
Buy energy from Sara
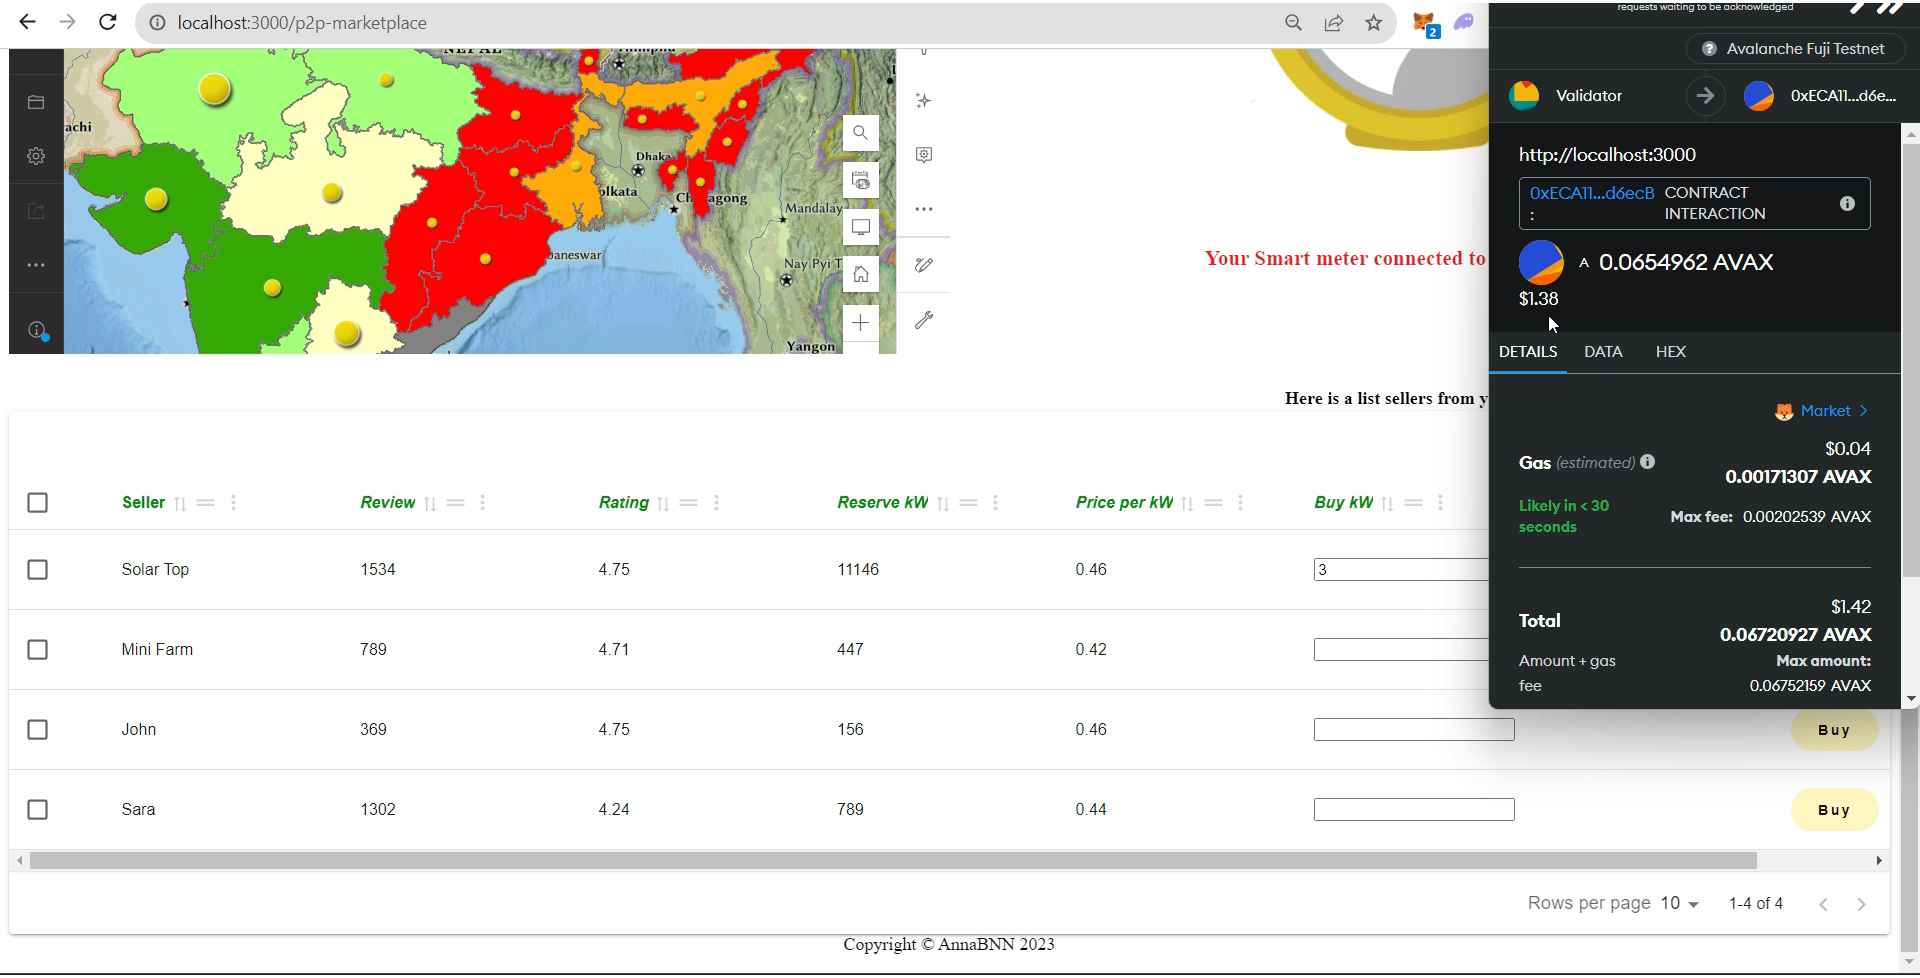point(1834,810)
